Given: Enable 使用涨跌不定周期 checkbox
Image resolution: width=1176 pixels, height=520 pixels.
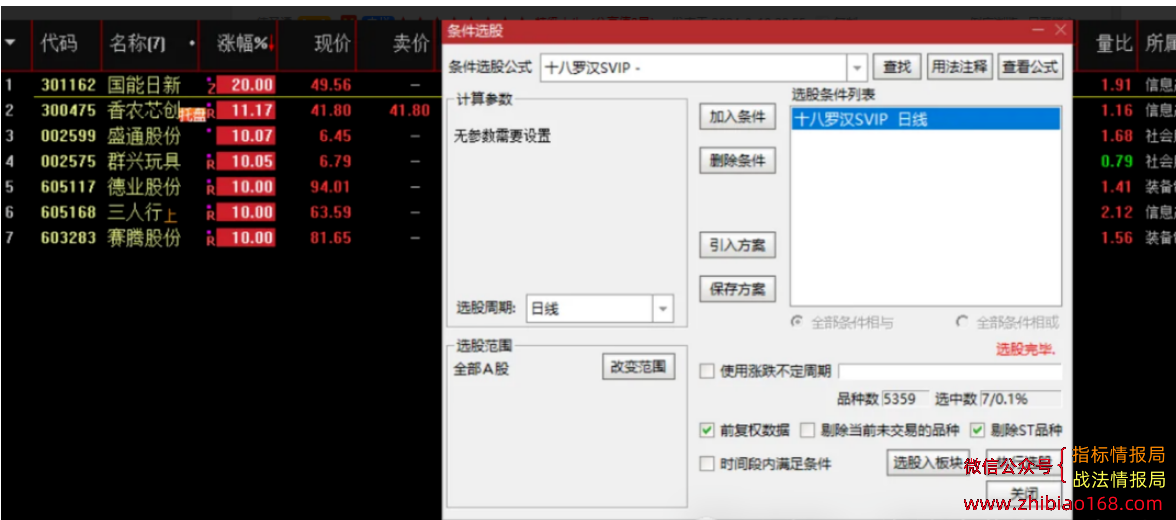Looking at the screenshot, I should 706,371.
